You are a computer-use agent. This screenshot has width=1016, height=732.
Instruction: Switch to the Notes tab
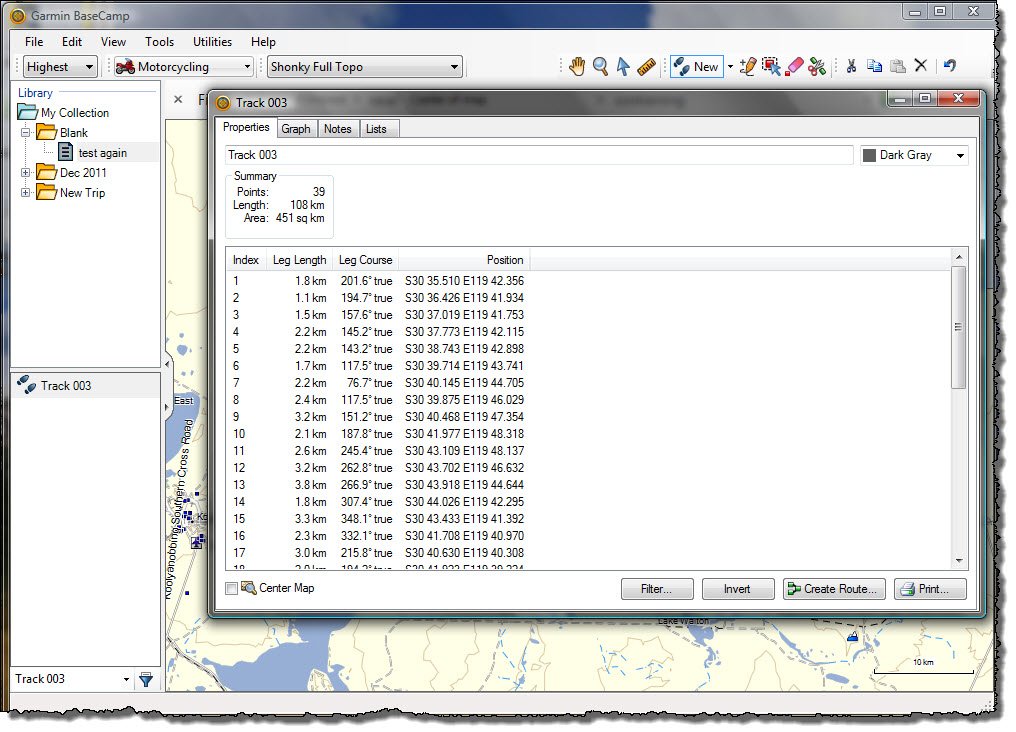(x=338, y=129)
